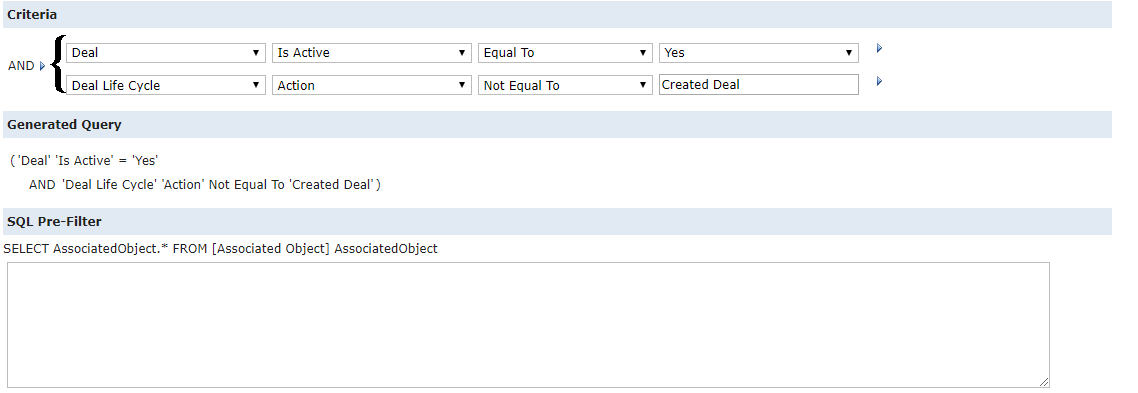Viewport: 1138px width, 393px height.
Task: Click the Created Deal value text box
Action: pyautogui.click(x=759, y=84)
